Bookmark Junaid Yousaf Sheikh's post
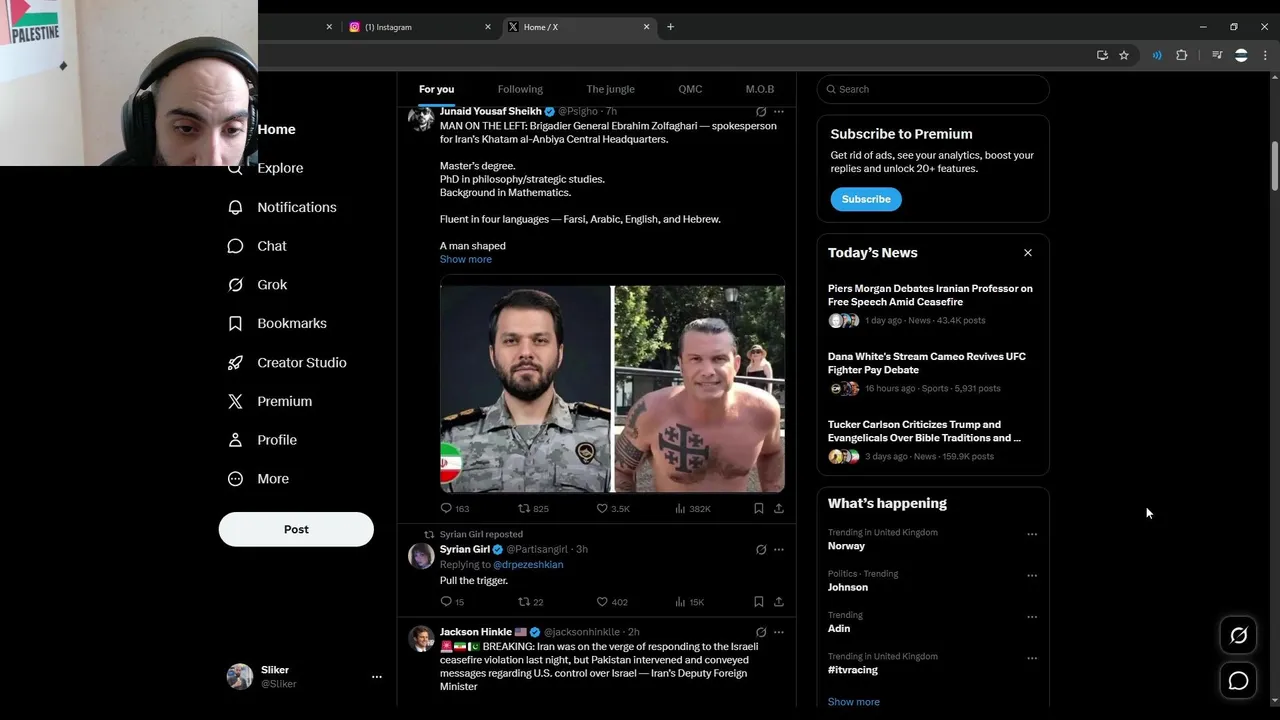 pos(758,509)
